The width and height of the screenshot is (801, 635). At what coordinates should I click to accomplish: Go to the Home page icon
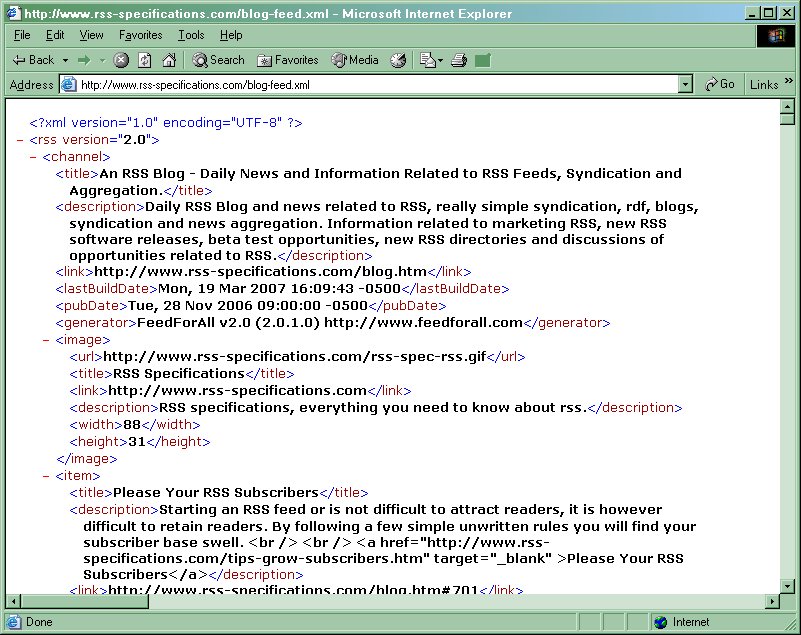pos(169,60)
